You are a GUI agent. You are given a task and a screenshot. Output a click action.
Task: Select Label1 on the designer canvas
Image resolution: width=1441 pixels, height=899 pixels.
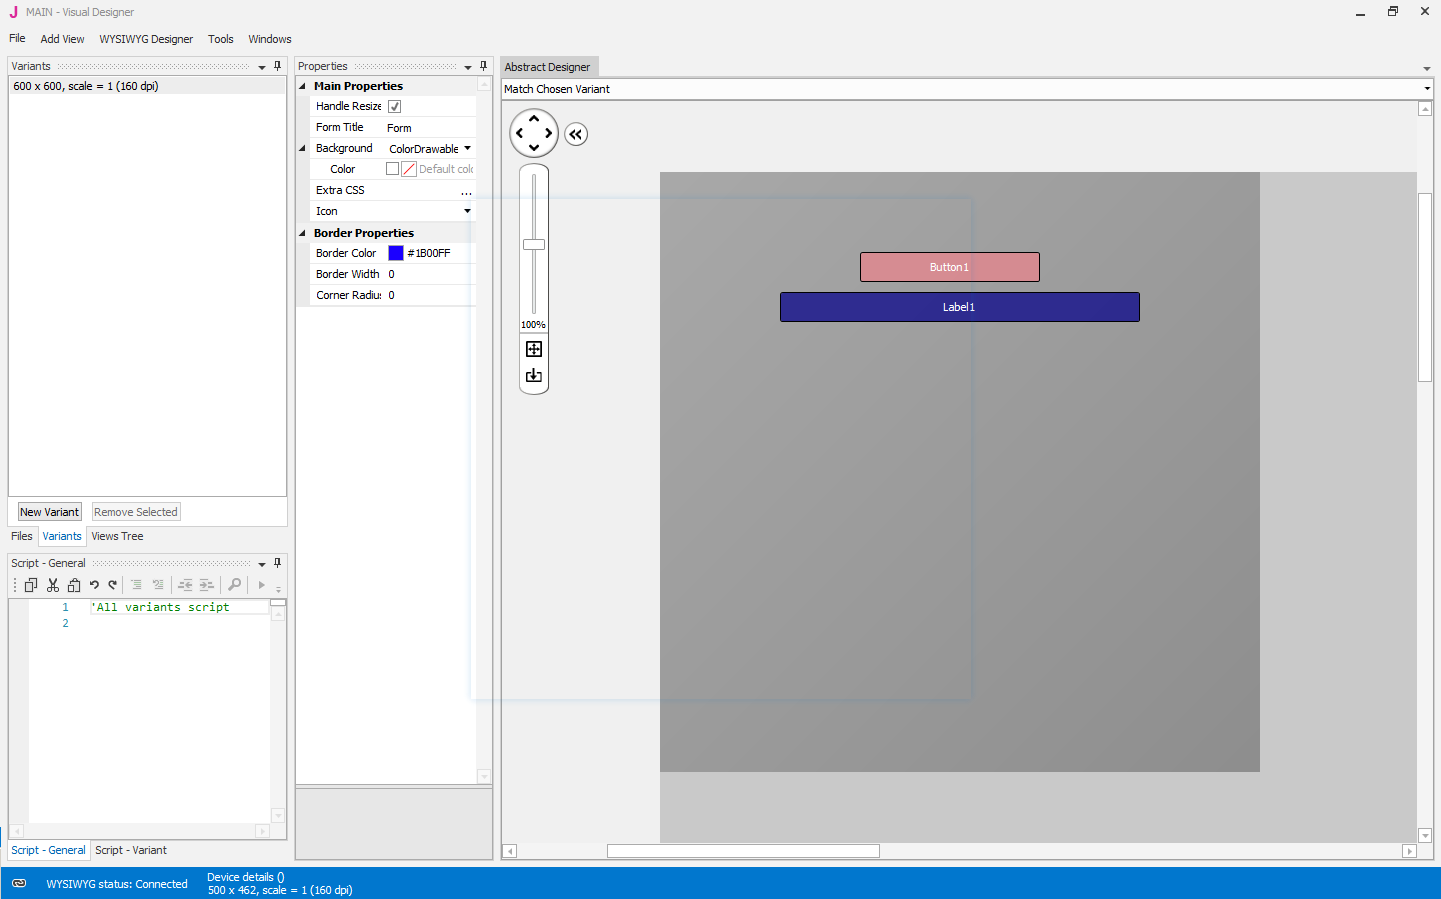click(960, 307)
